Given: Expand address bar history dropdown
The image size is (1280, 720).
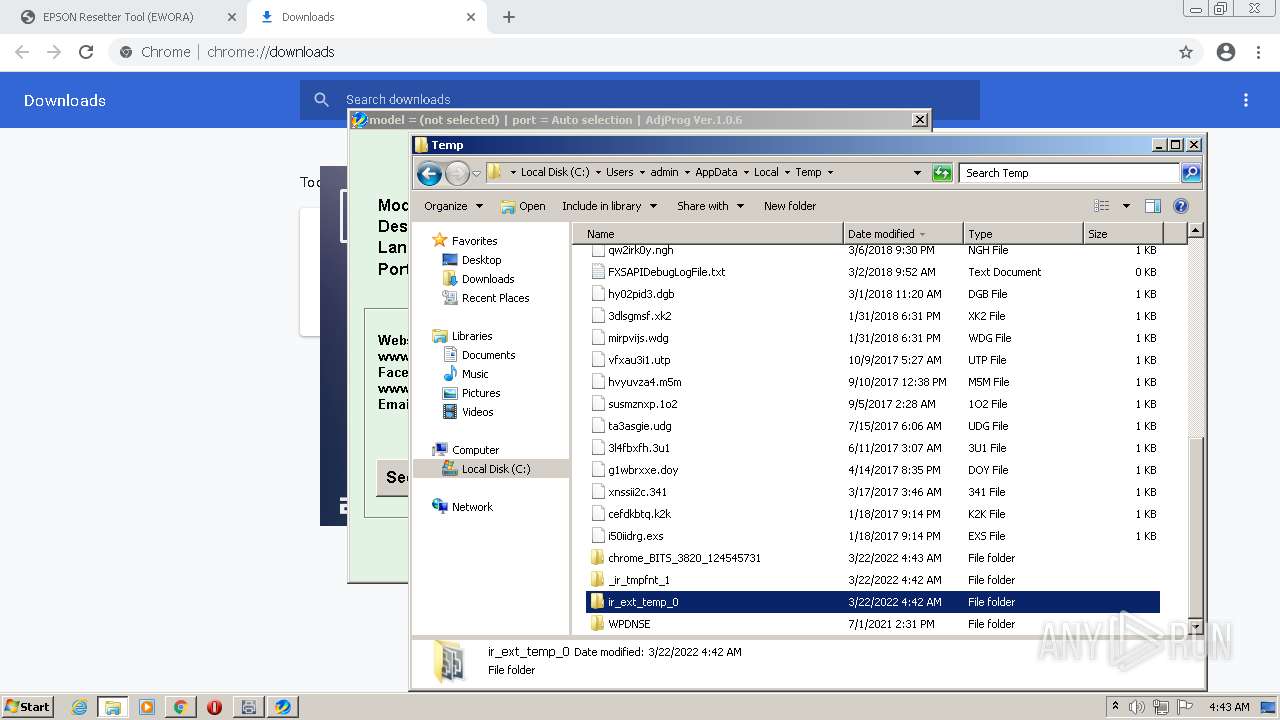Looking at the screenshot, I should (917, 173).
